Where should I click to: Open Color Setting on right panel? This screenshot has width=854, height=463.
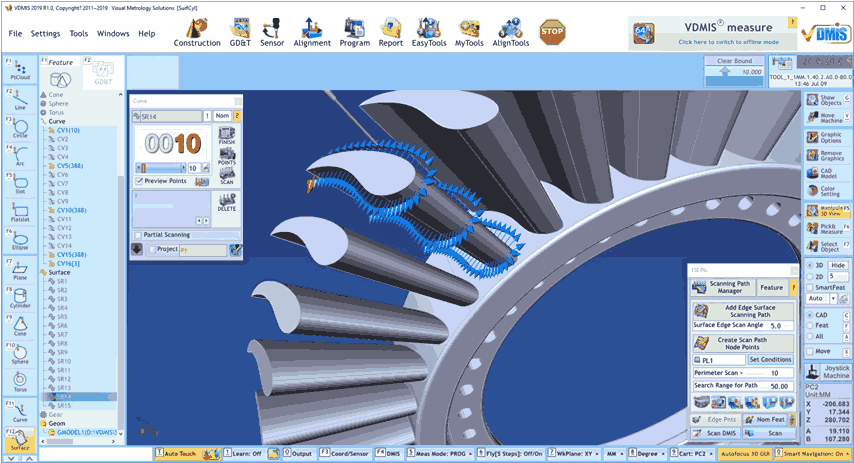click(826, 191)
